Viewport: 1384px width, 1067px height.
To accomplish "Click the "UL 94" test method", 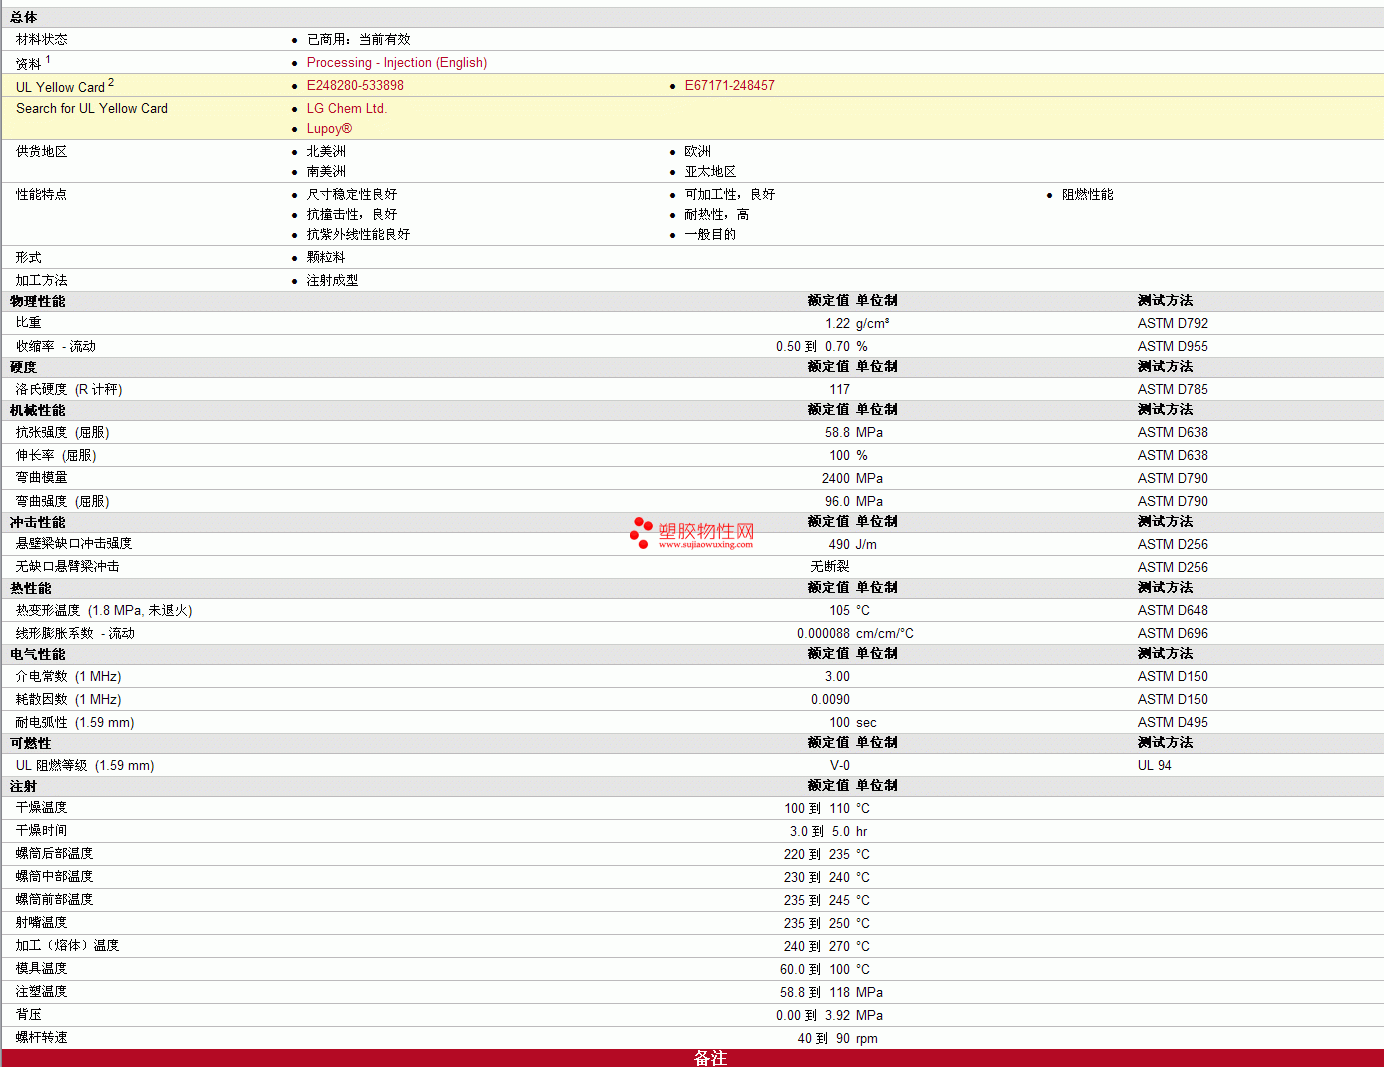I will coord(1155,766).
